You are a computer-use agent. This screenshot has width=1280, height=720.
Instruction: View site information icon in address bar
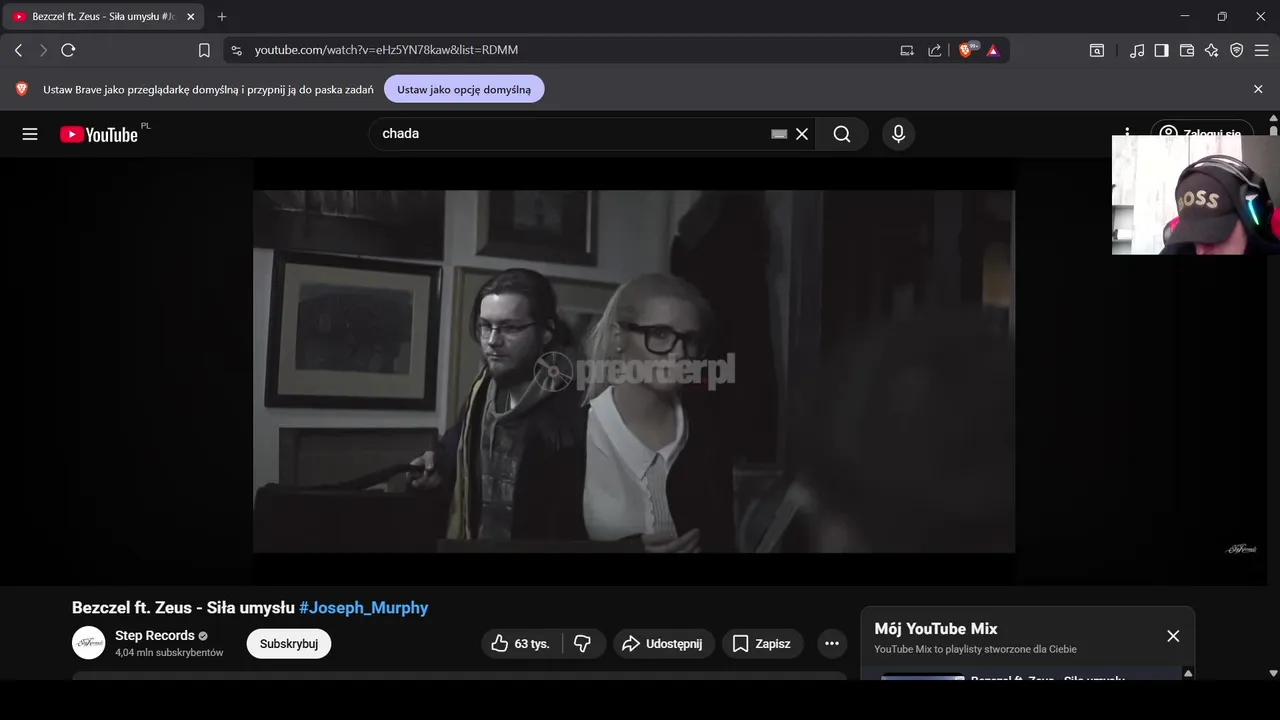[x=236, y=50]
